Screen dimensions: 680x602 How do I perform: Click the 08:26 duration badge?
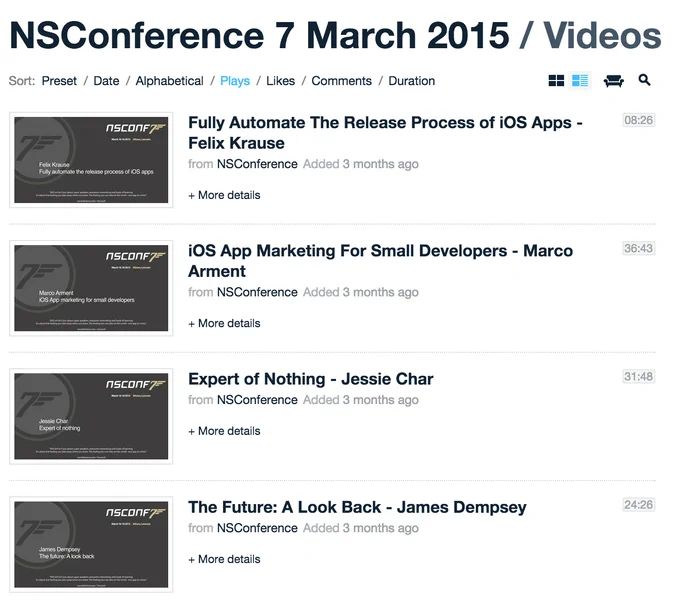[x=638, y=120]
